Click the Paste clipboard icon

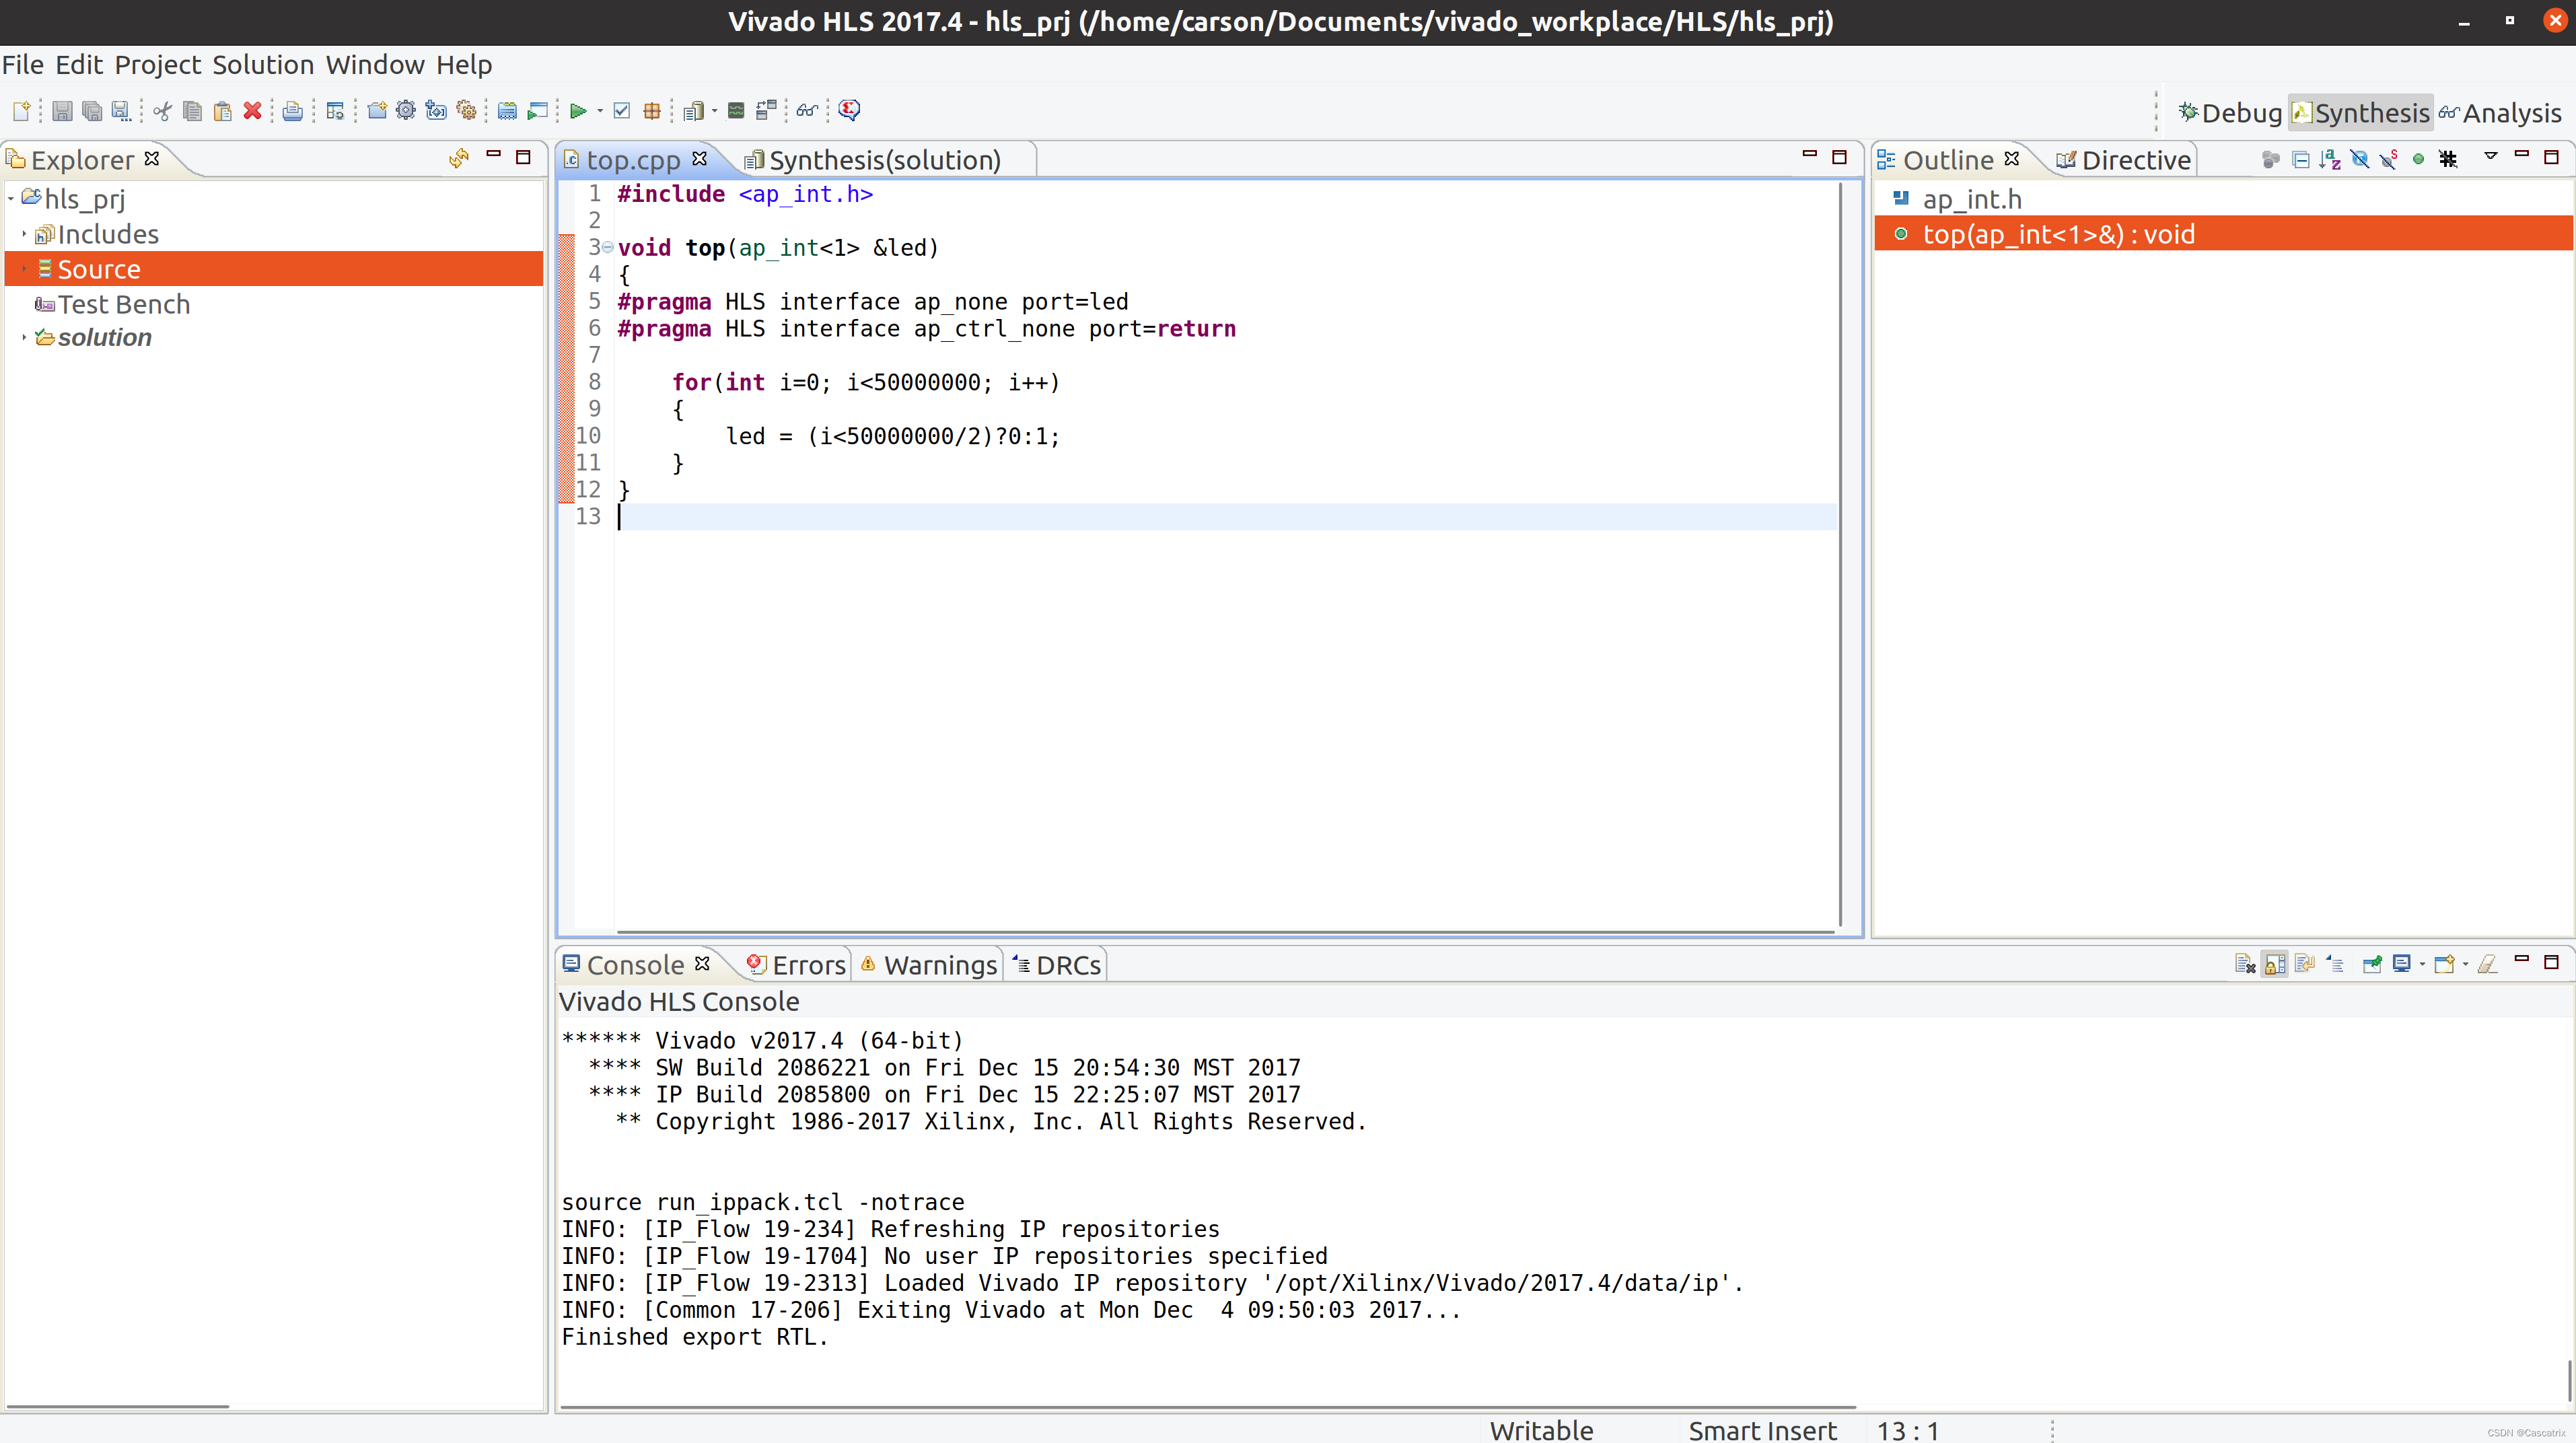[223, 110]
